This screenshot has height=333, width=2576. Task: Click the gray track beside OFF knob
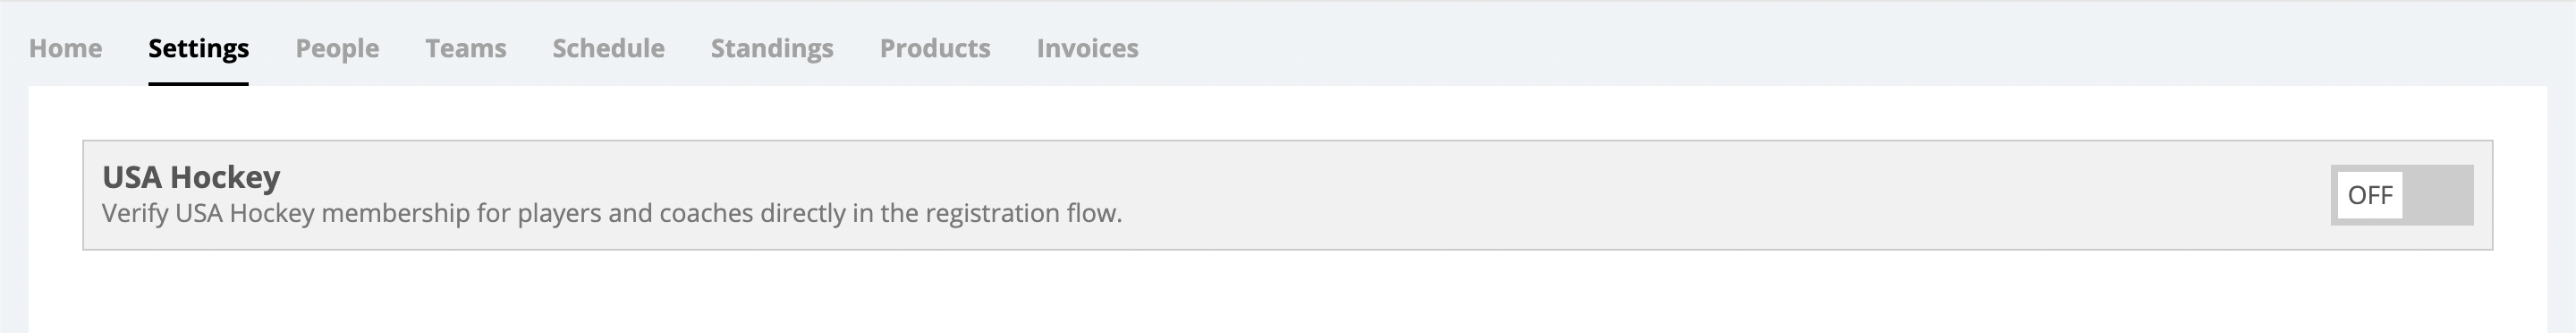point(2438,195)
